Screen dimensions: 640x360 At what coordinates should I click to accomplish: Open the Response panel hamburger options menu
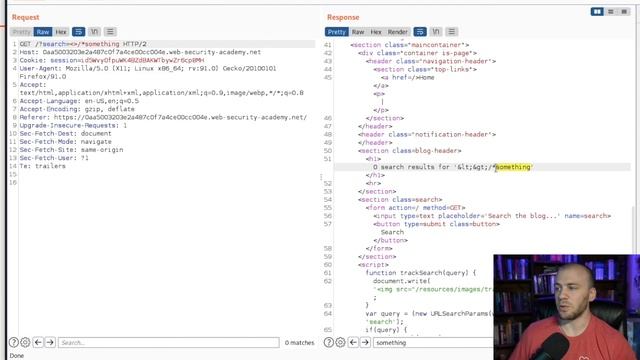click(451, 32)
